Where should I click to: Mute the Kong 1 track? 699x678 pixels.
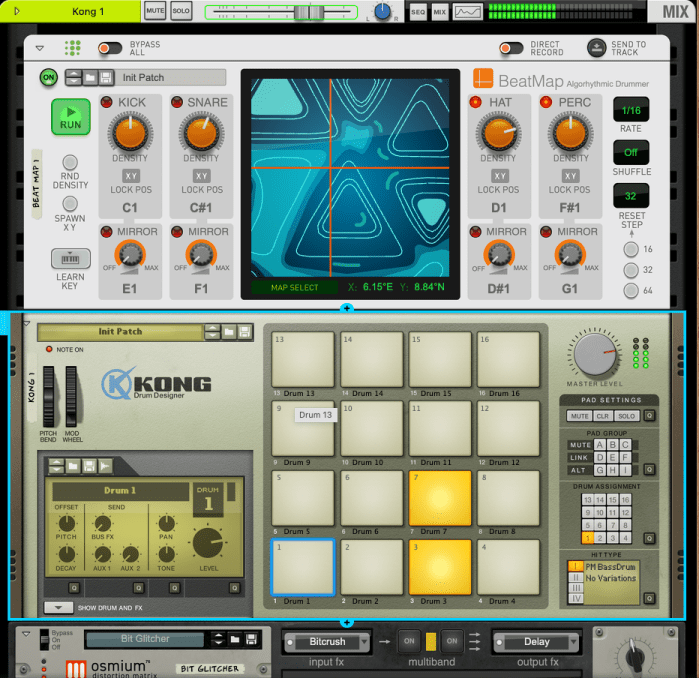tap(155, 11)
